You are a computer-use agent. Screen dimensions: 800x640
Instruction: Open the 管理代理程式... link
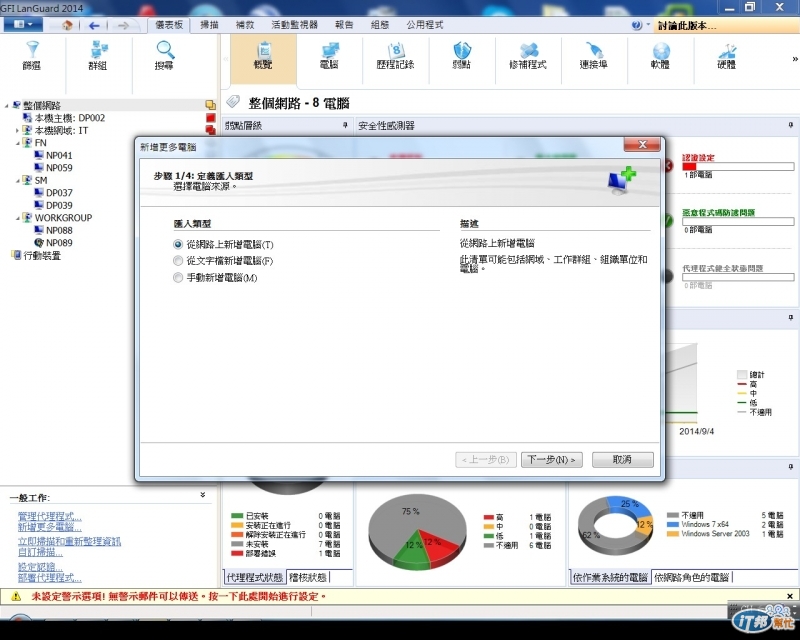pyautogui.click(x=49, y=516)
